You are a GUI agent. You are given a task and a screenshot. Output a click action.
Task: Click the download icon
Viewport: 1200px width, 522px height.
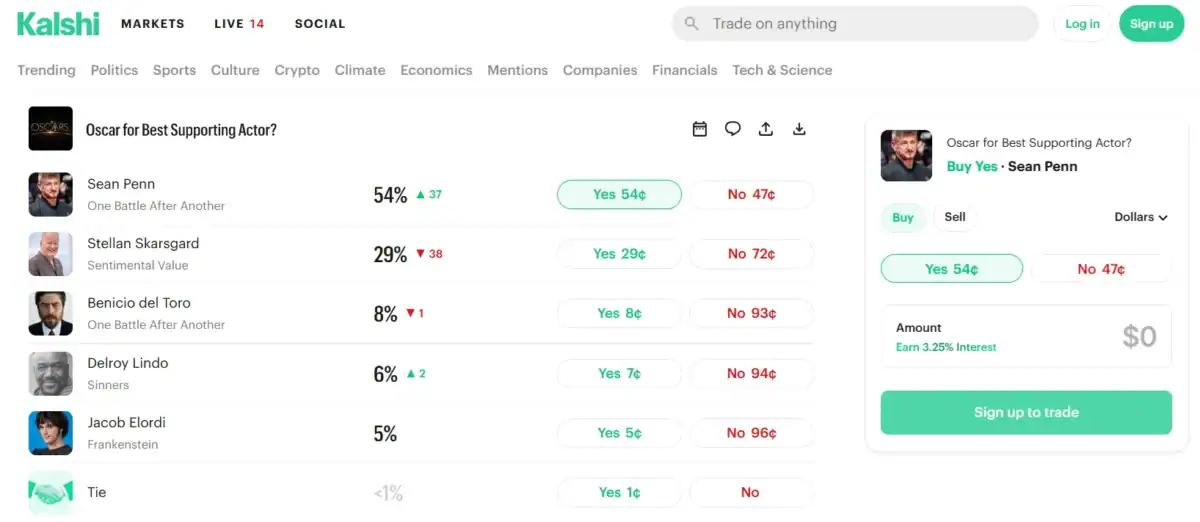coord(799,129)
